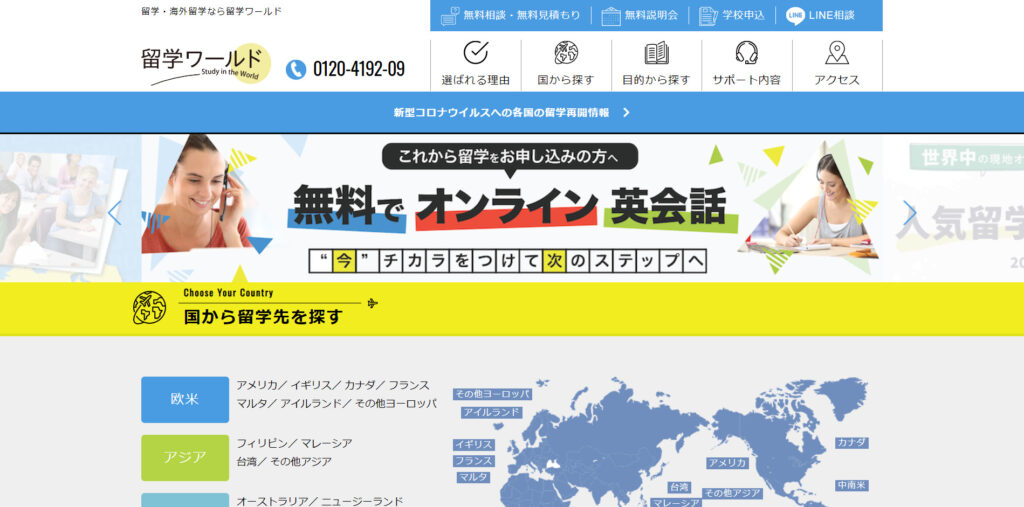Screen dimensions: 1024x507
Task: Click イギリス label on the map
Action: click(x=474, y=444)
